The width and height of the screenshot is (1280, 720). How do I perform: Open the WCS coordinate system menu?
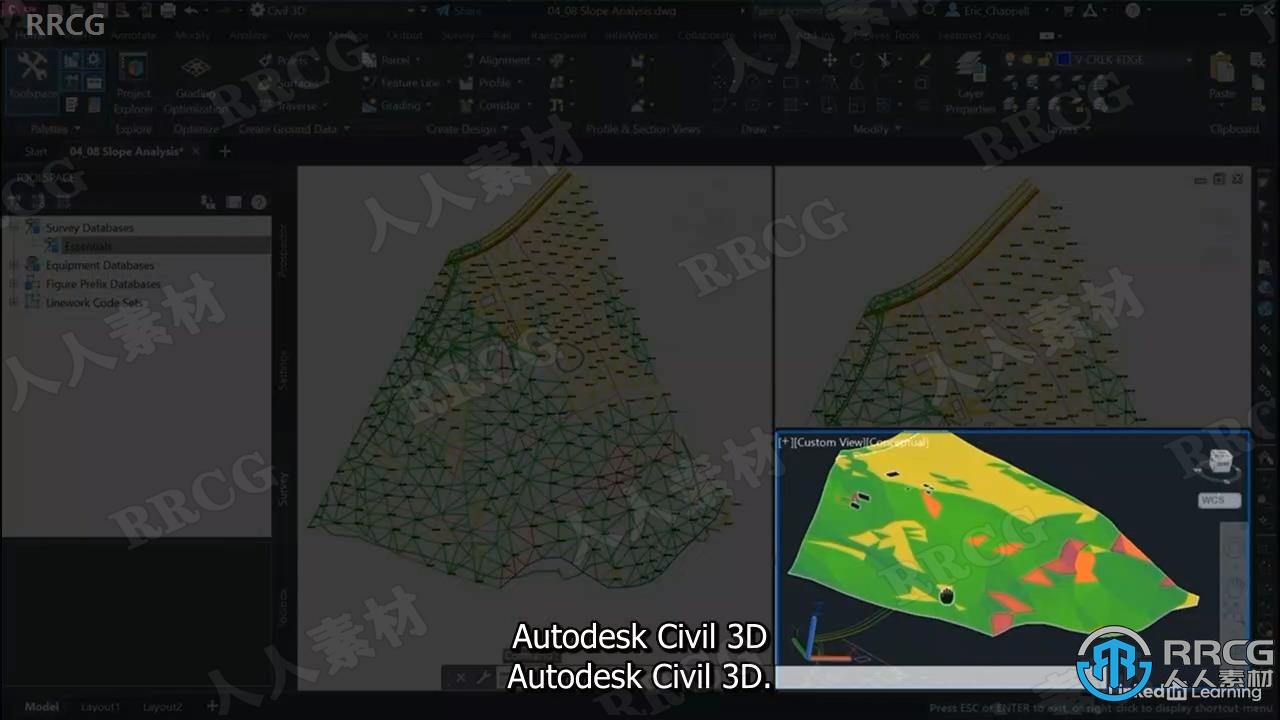coord(1220,500)
